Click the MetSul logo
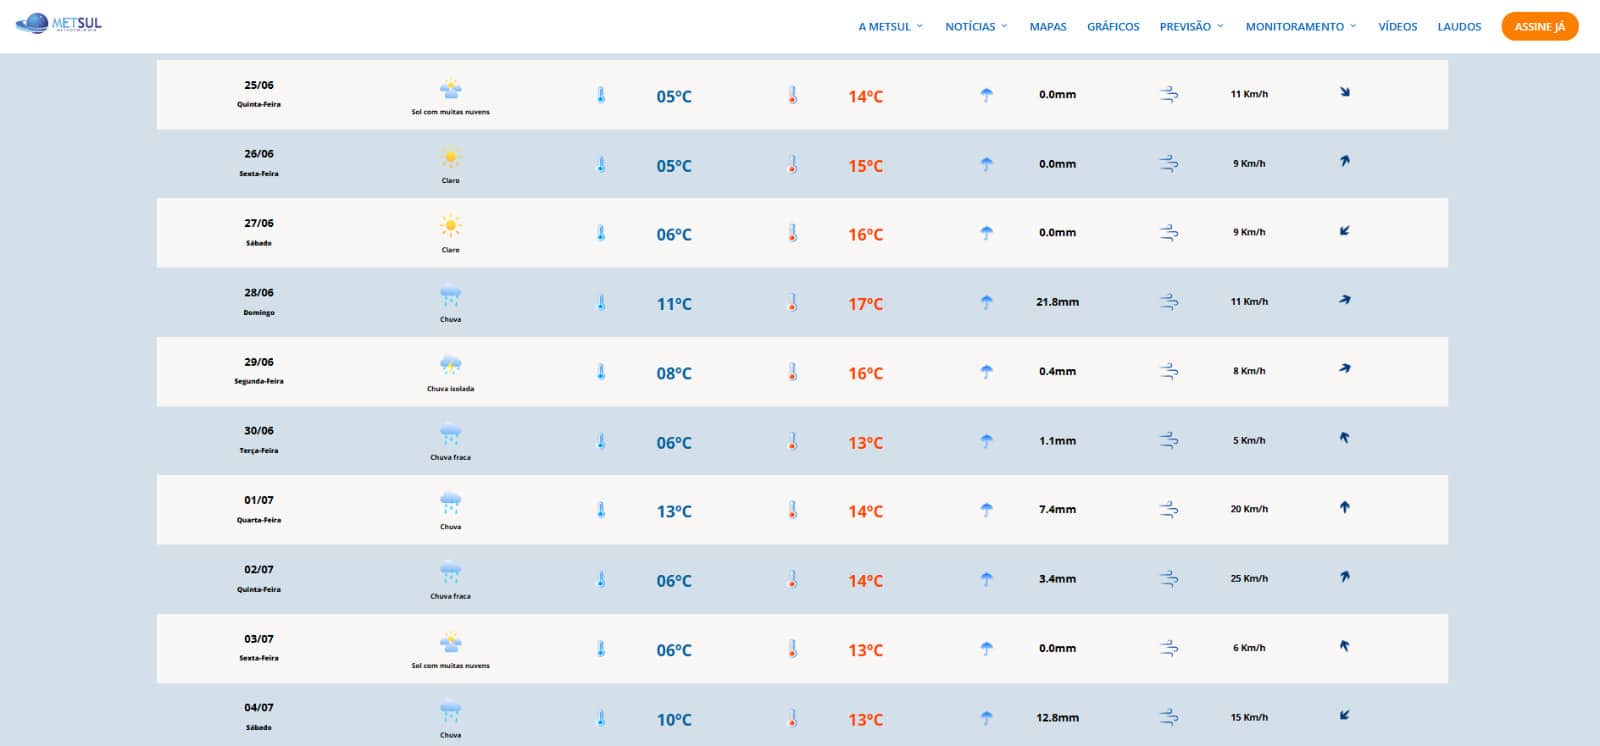This screenshot has height=746, width=1600. click(59, 23)
